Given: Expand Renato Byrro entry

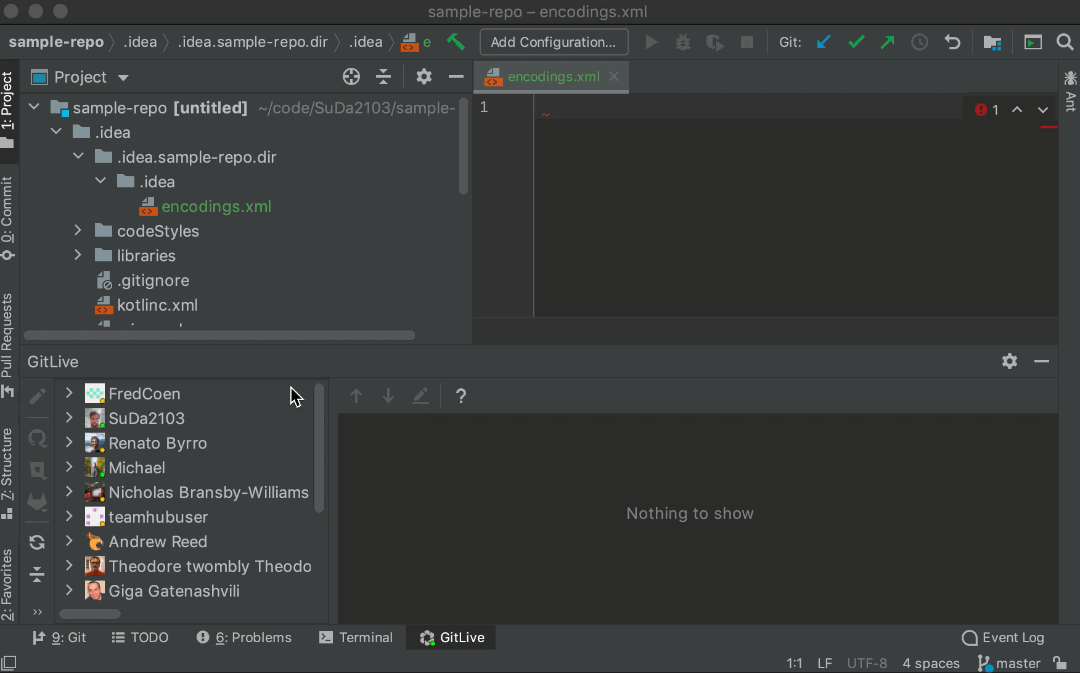Looking at the screenshot, I should click(69, 442).
